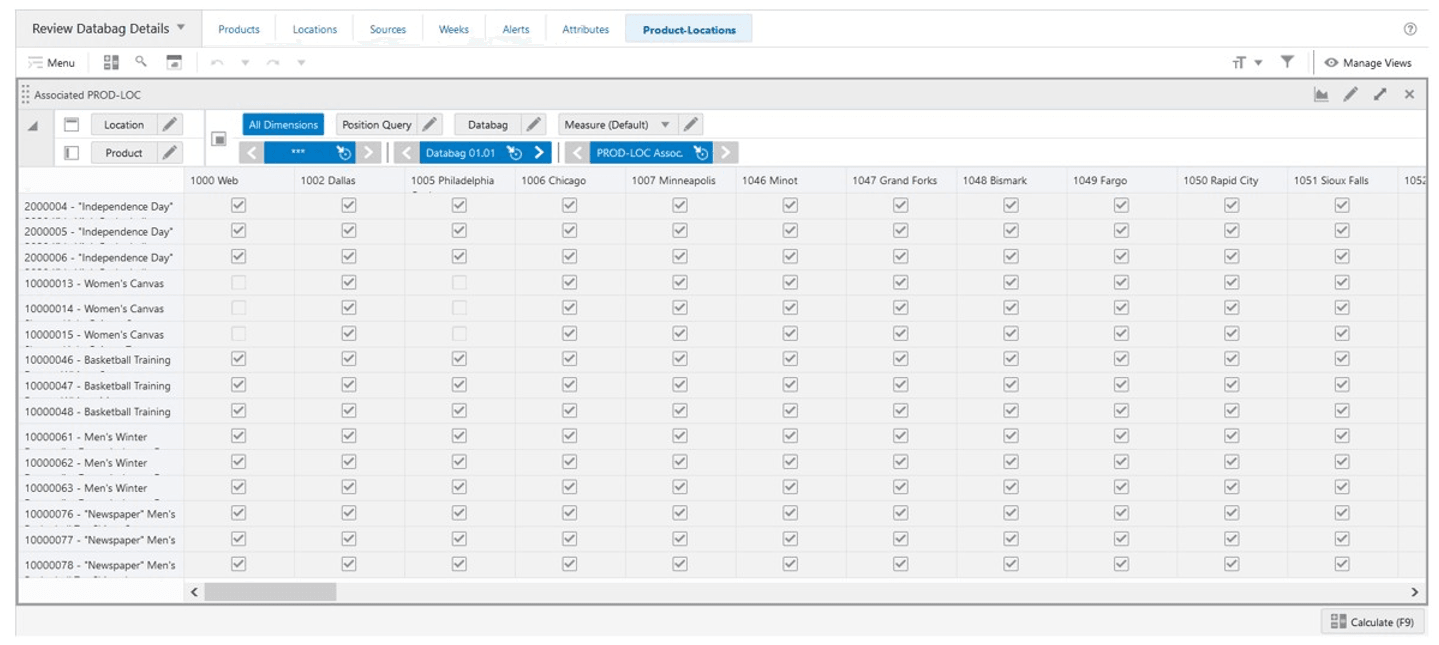Viewport: 1439px width, 645px height.
Task: Click the chart icon on Associated PROD-LOC panel
Action: 1323,94
